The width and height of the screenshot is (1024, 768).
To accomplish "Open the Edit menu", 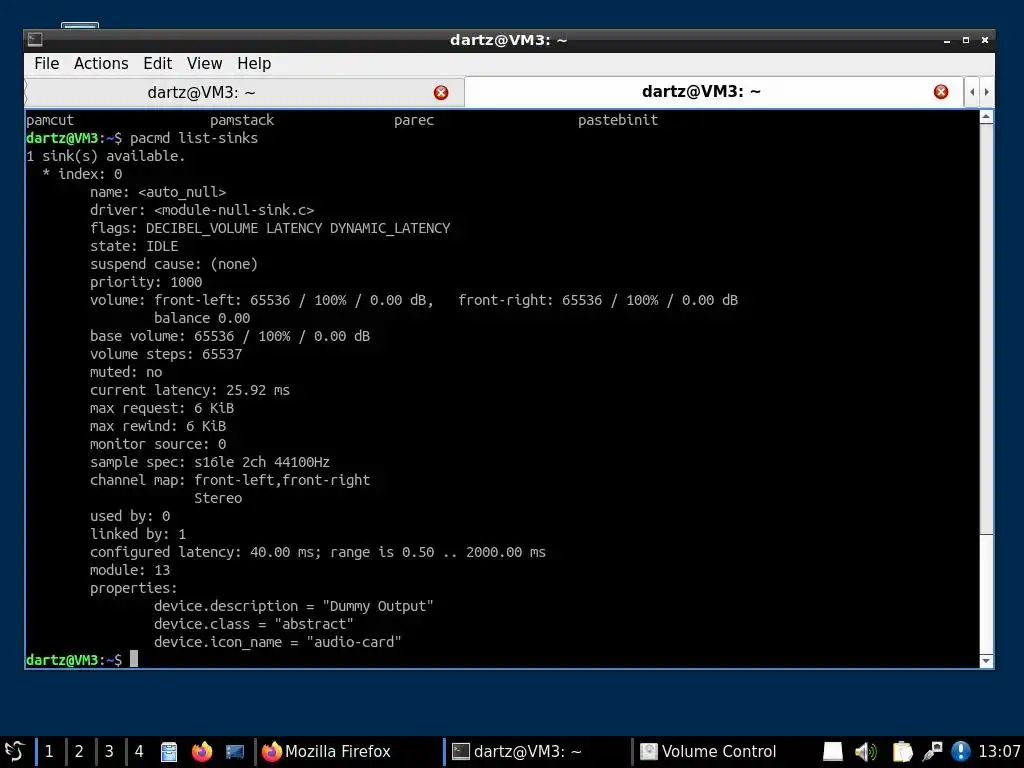I will point(157,63).
